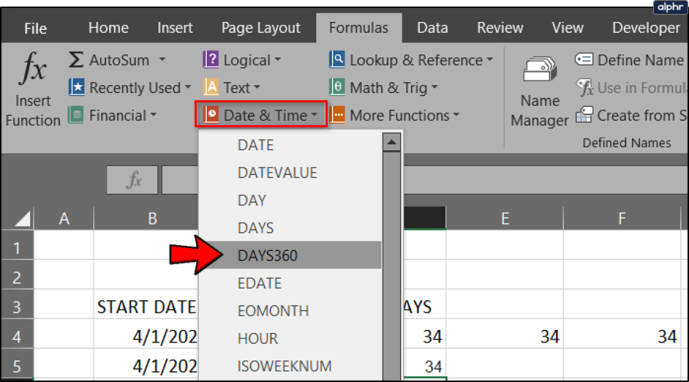Open the Name Manager
Viewport: 689px width, 382px height.
coord(540,91)
